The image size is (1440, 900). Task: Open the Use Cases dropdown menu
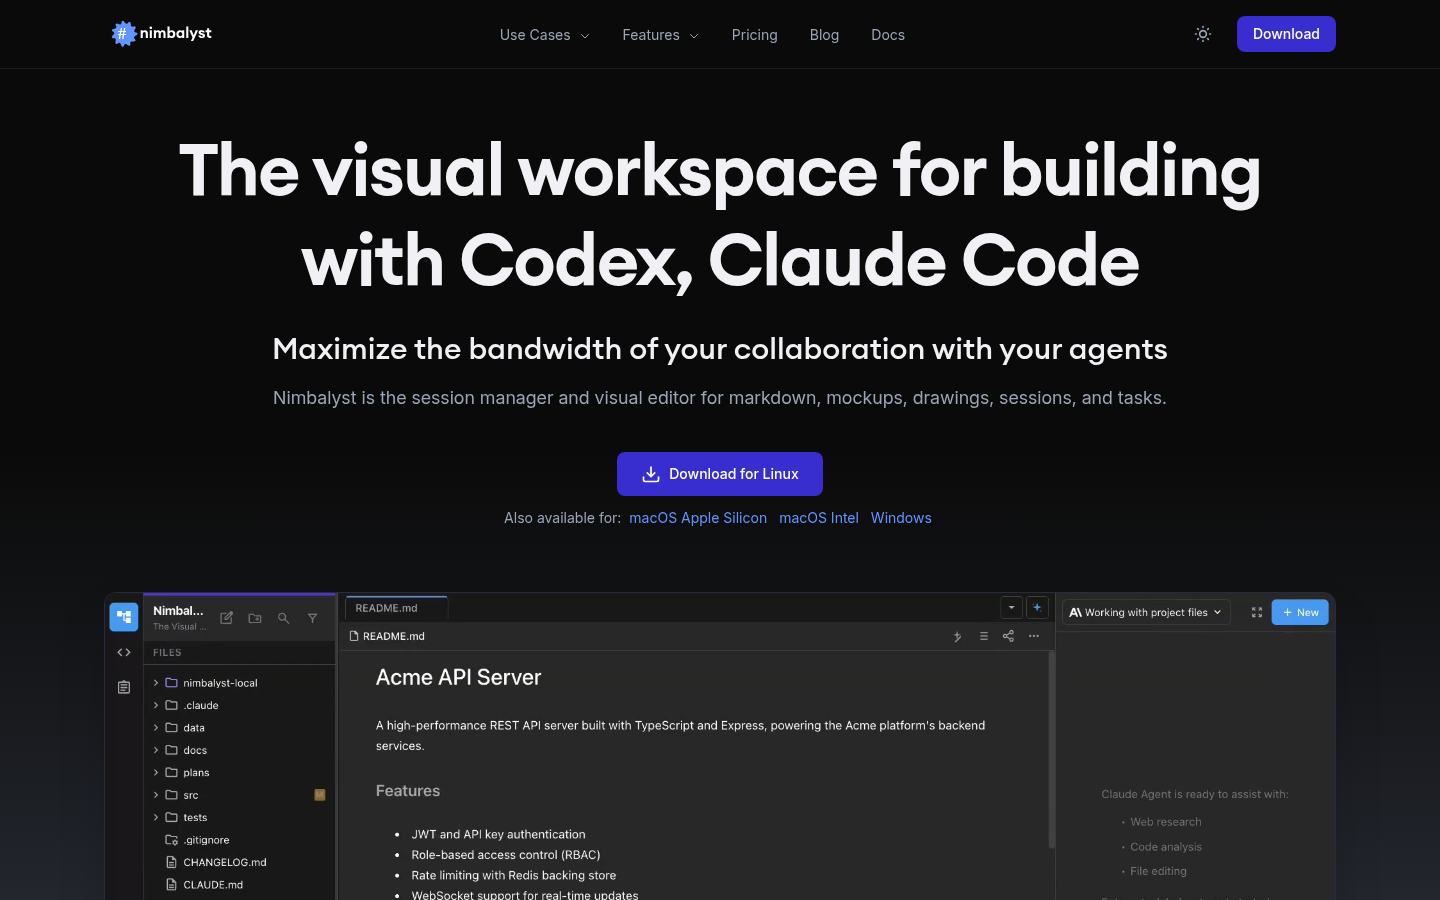[x=544, y=35]
